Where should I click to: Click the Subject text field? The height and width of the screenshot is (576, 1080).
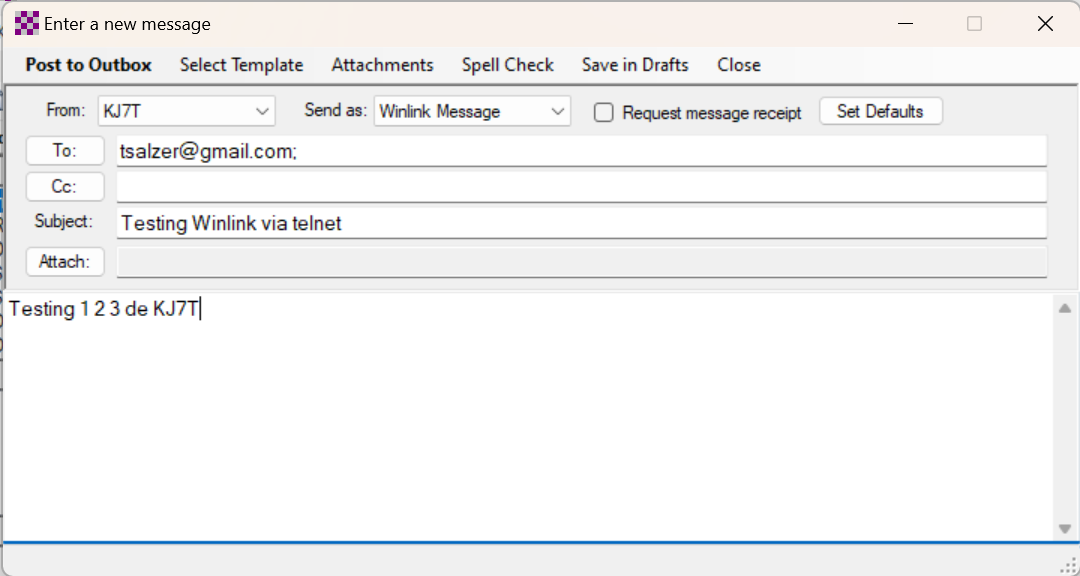580,223
